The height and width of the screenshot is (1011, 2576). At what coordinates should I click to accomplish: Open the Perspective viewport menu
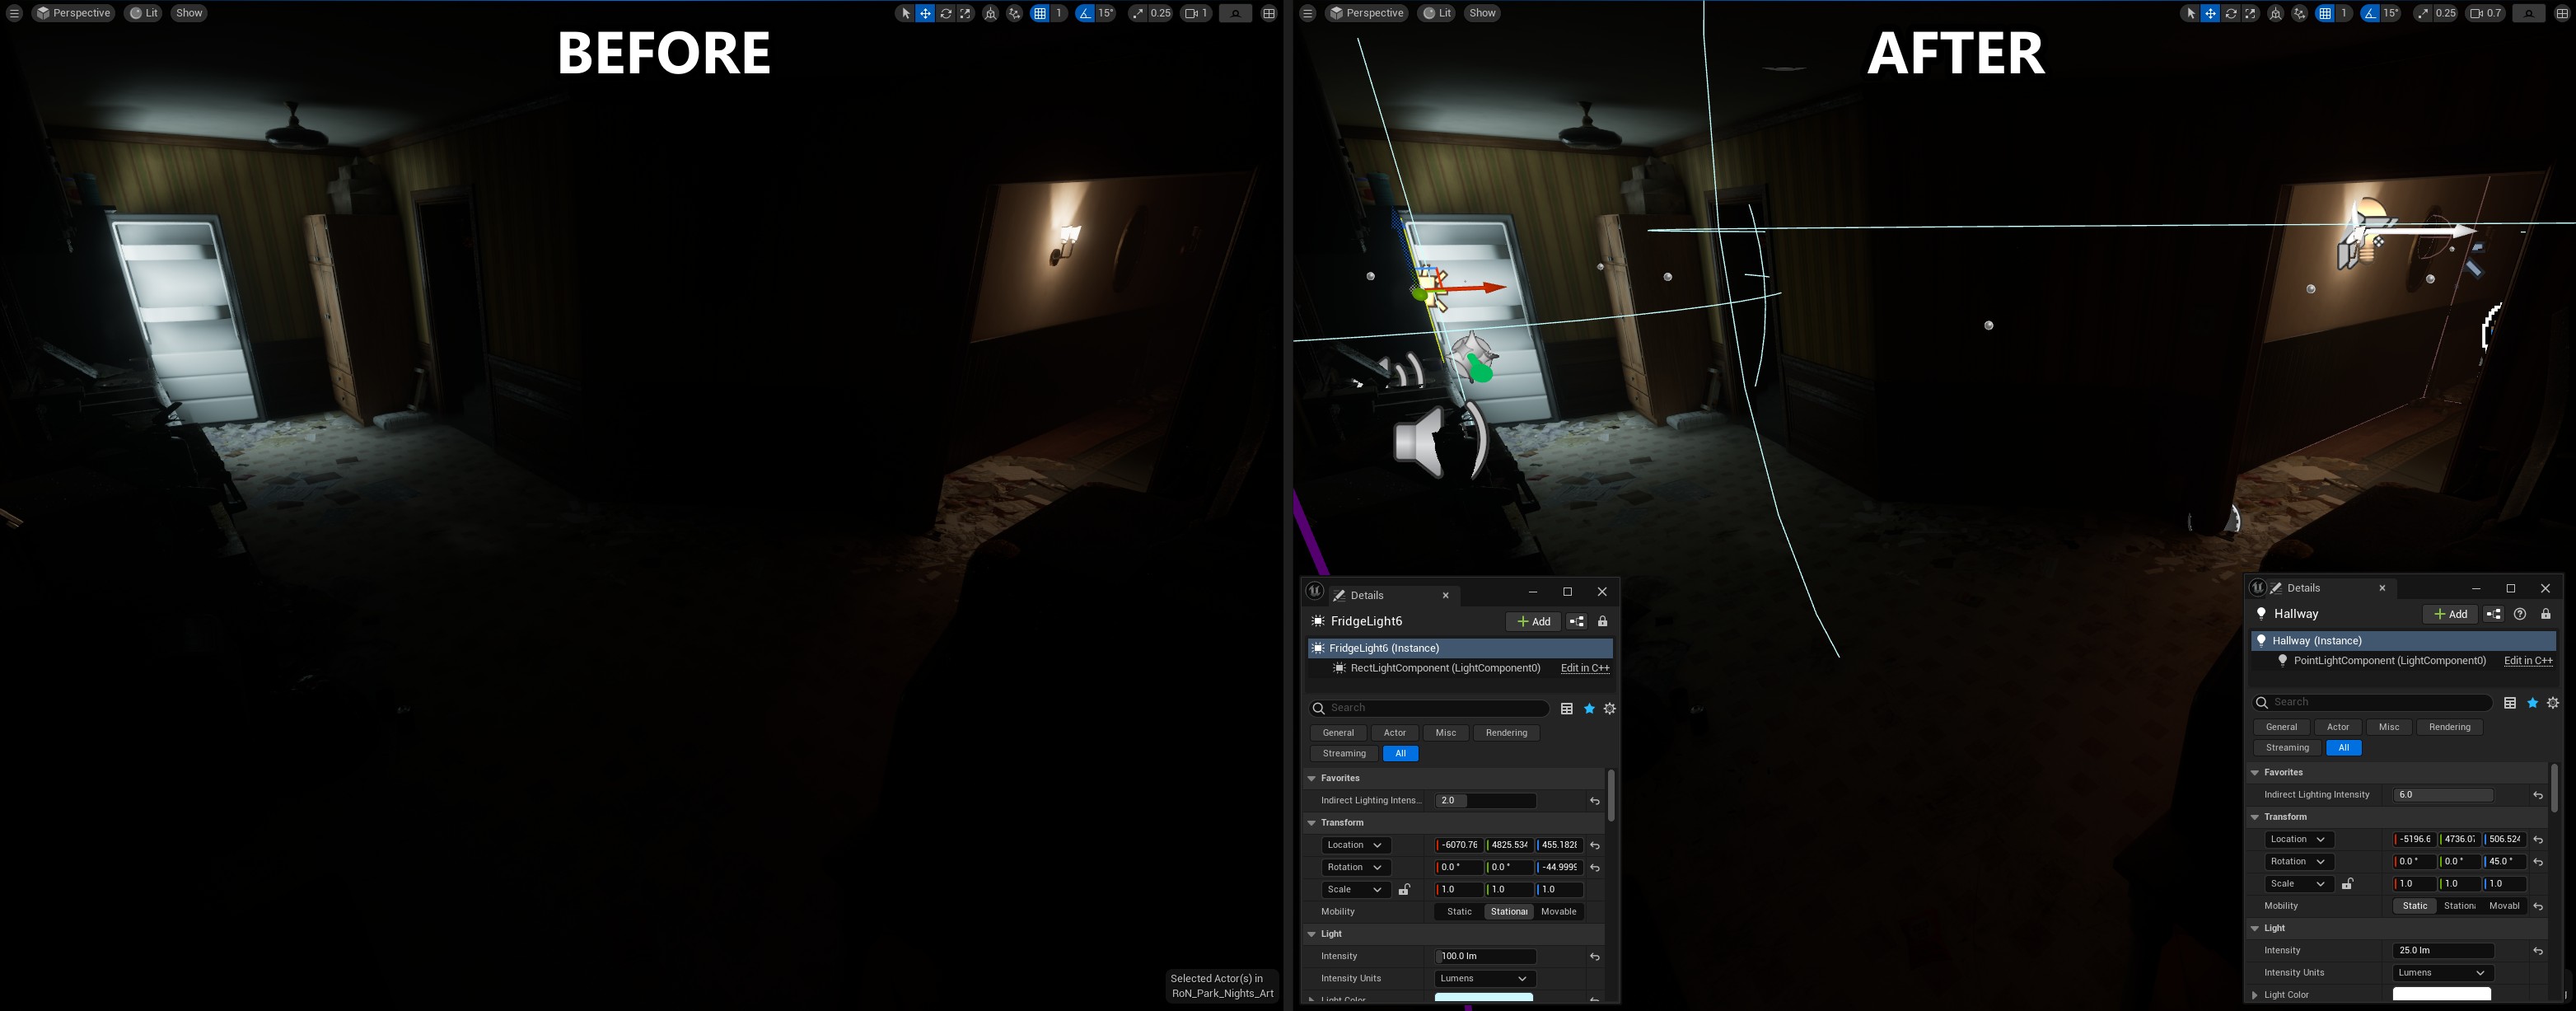pos(73,13)
